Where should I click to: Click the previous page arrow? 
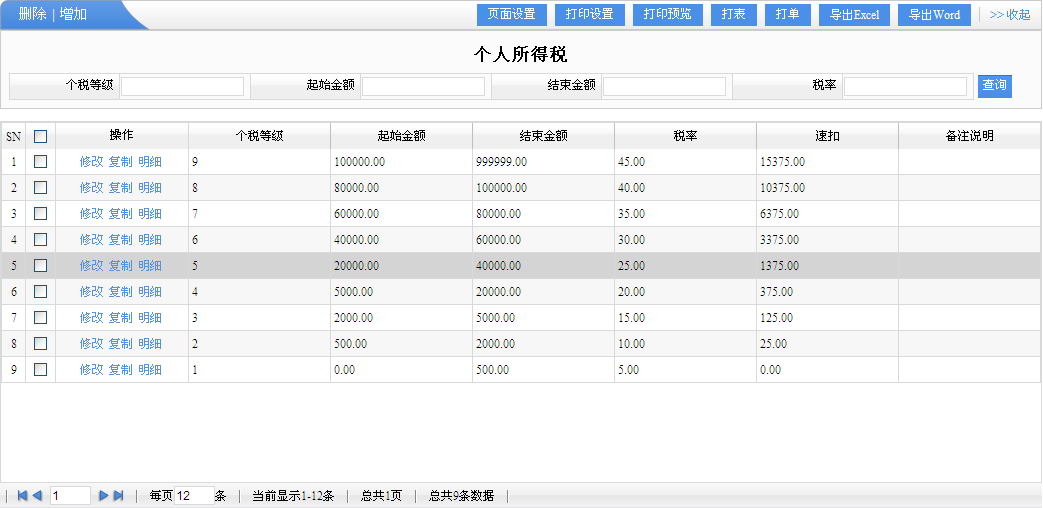[x=37, y=496]
